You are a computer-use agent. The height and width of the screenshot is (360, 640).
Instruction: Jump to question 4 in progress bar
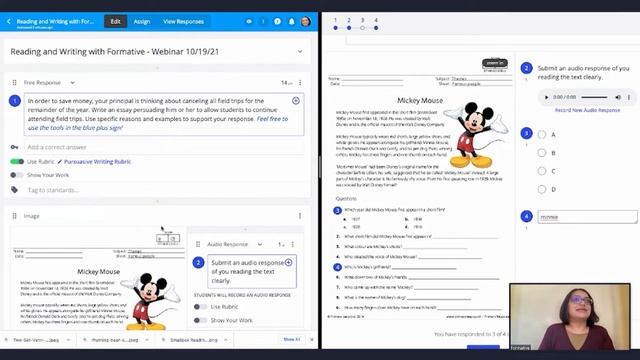(376, 28)
